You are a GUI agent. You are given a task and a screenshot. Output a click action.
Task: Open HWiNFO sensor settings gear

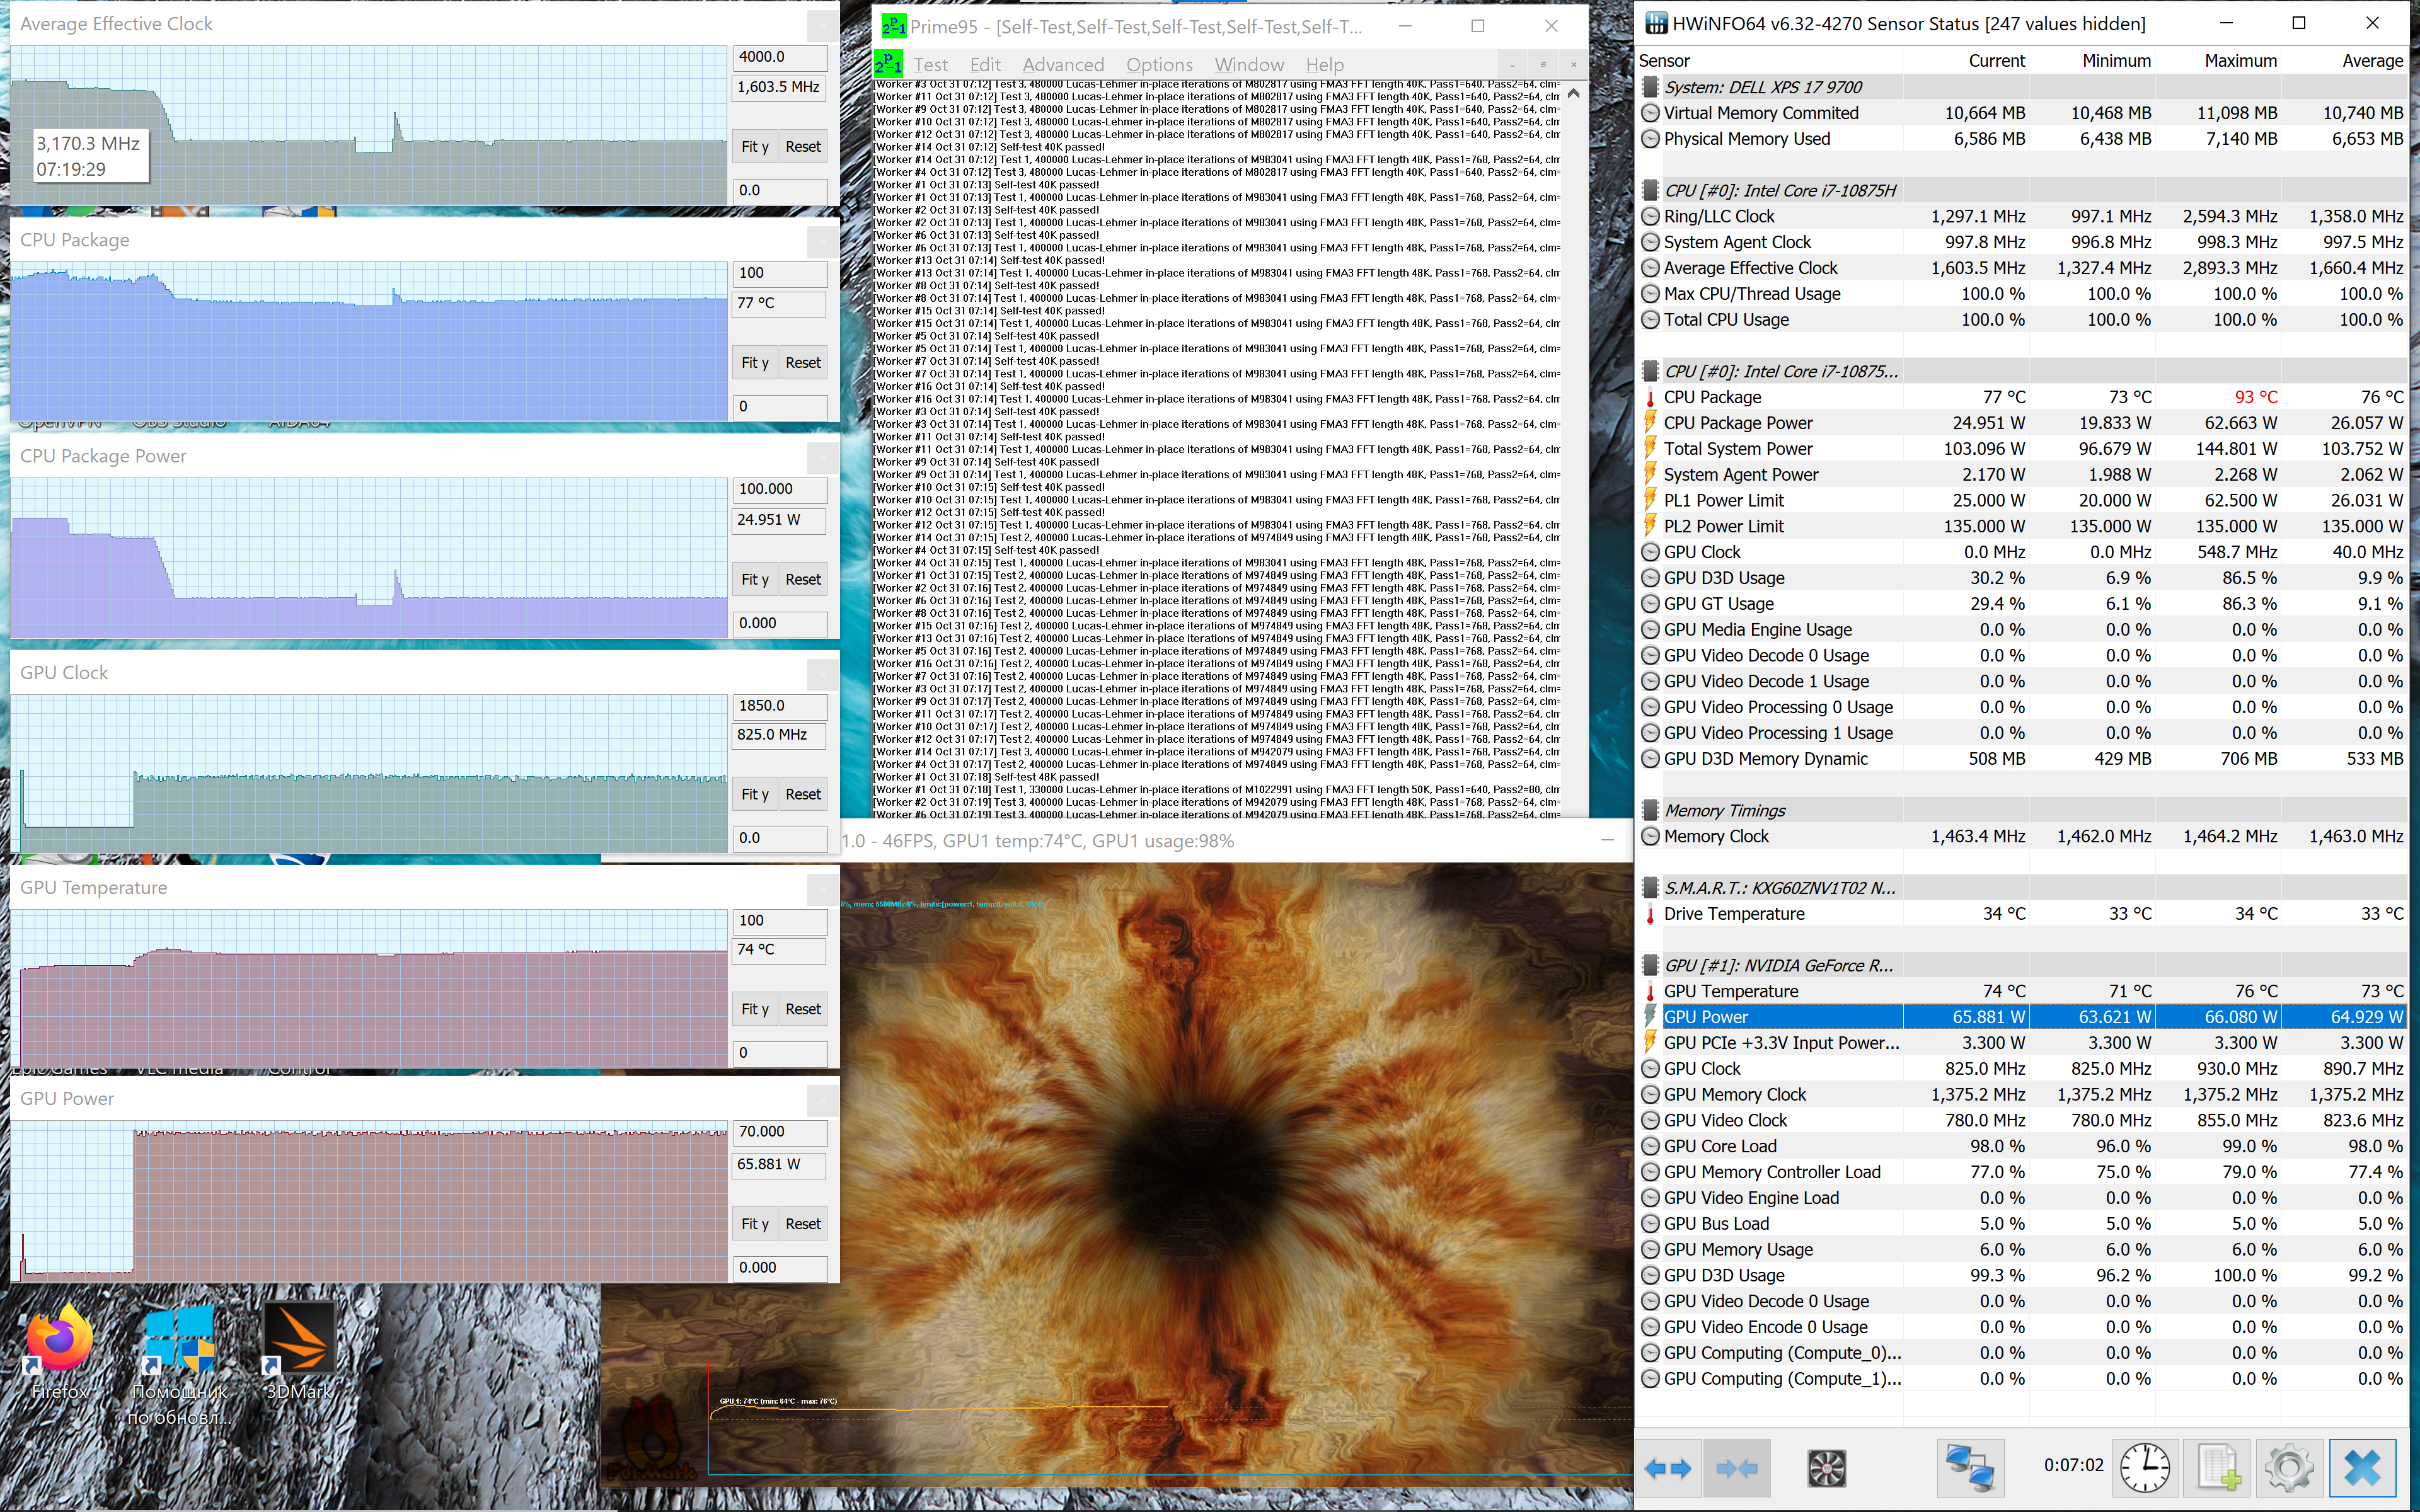pos(2289,1468)
